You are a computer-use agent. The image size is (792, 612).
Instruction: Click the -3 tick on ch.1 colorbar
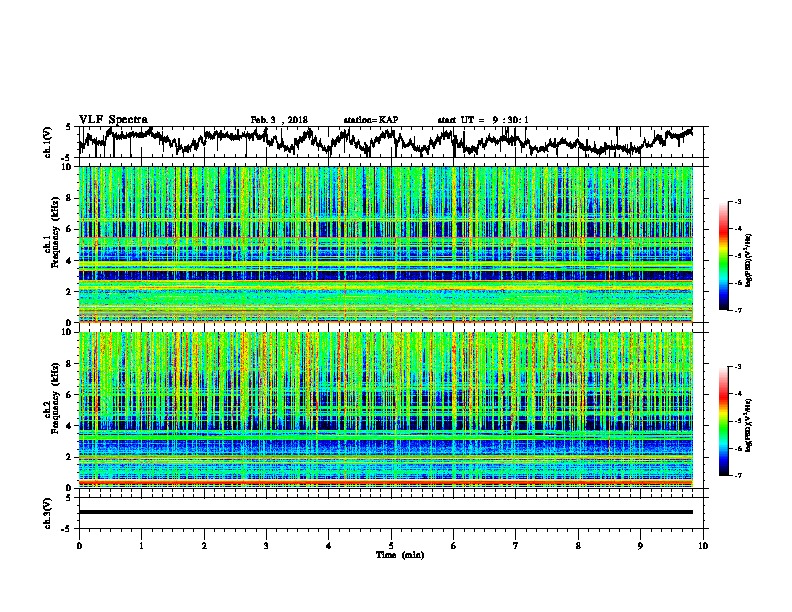click(x=738, y=201)
